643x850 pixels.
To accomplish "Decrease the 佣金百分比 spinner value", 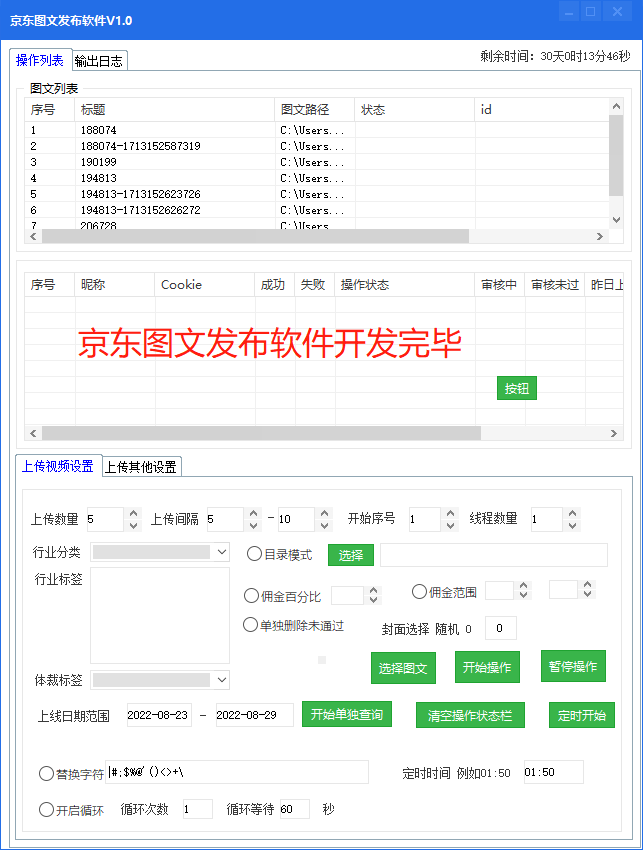I will click(373, 600).
